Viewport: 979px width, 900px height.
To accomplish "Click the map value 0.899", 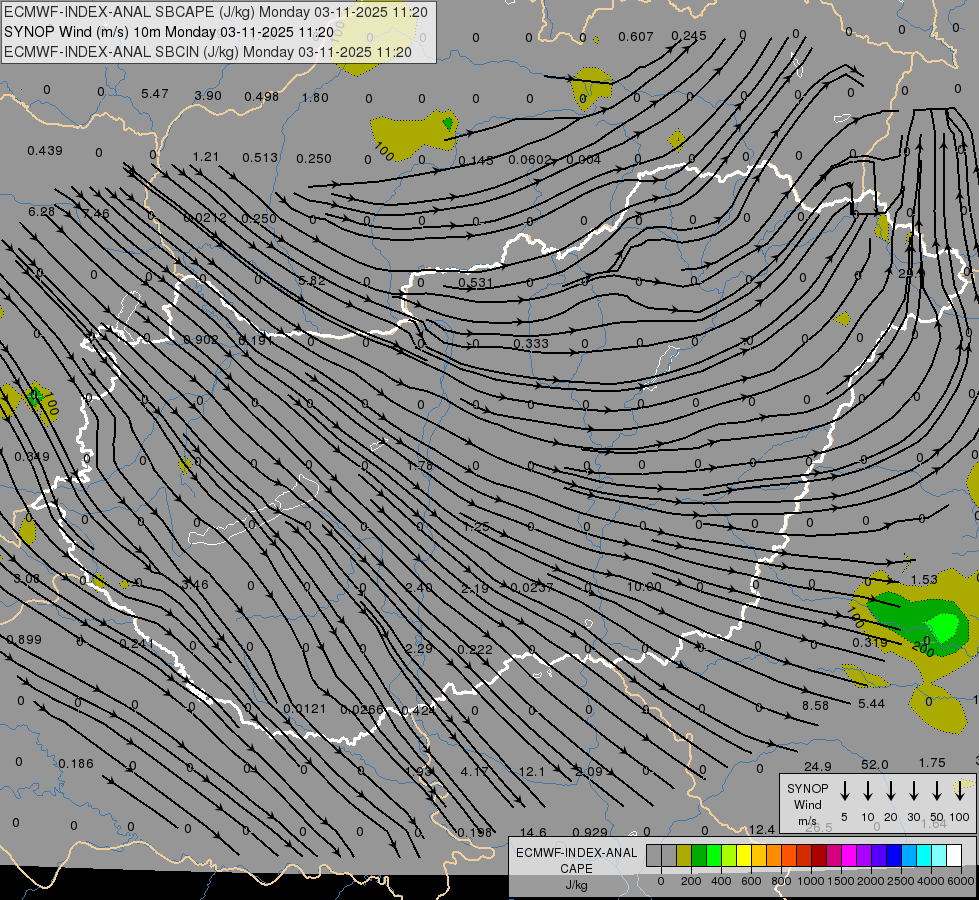I will (24, 640).
